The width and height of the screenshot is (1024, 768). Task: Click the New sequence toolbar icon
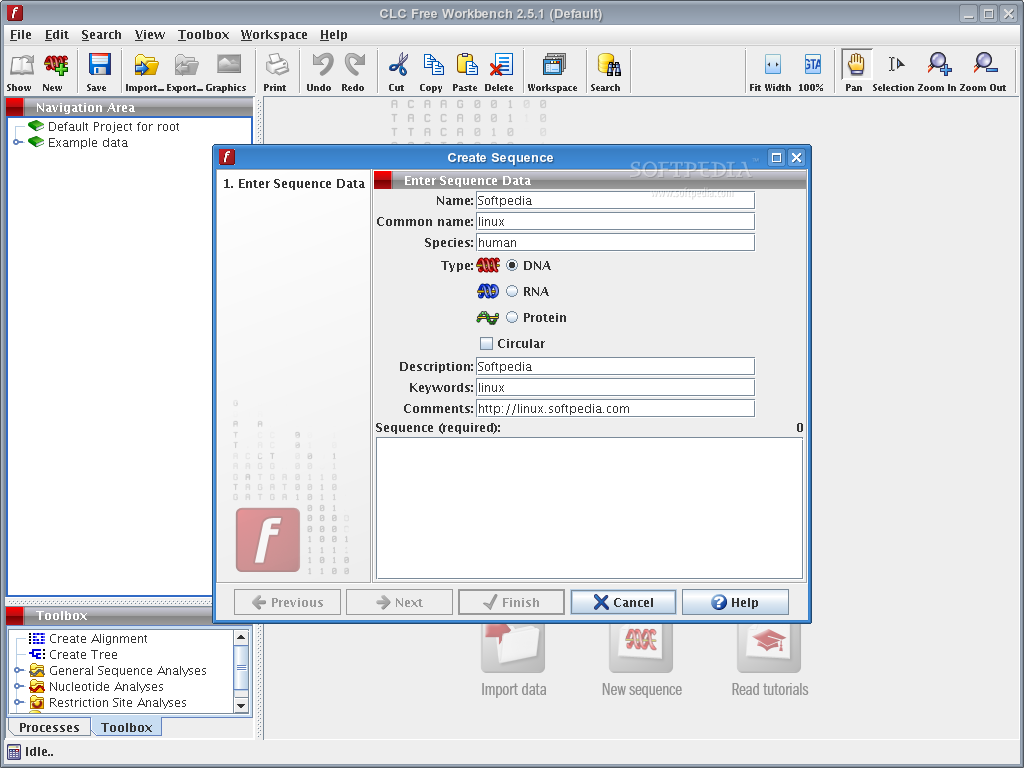click(x=55, y=66)
